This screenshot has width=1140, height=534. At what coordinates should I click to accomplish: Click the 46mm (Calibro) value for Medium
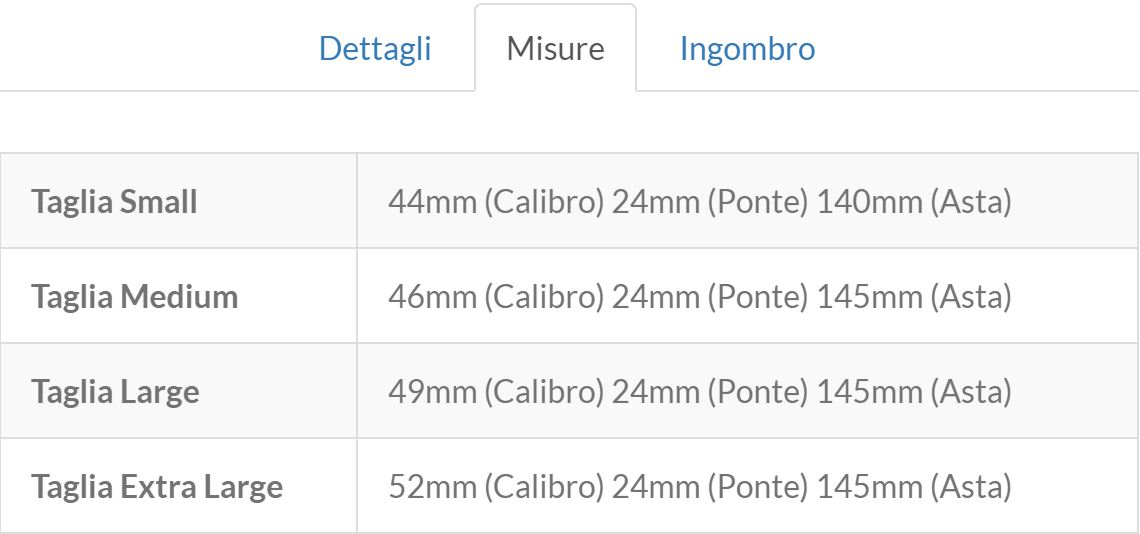(495, 297)
